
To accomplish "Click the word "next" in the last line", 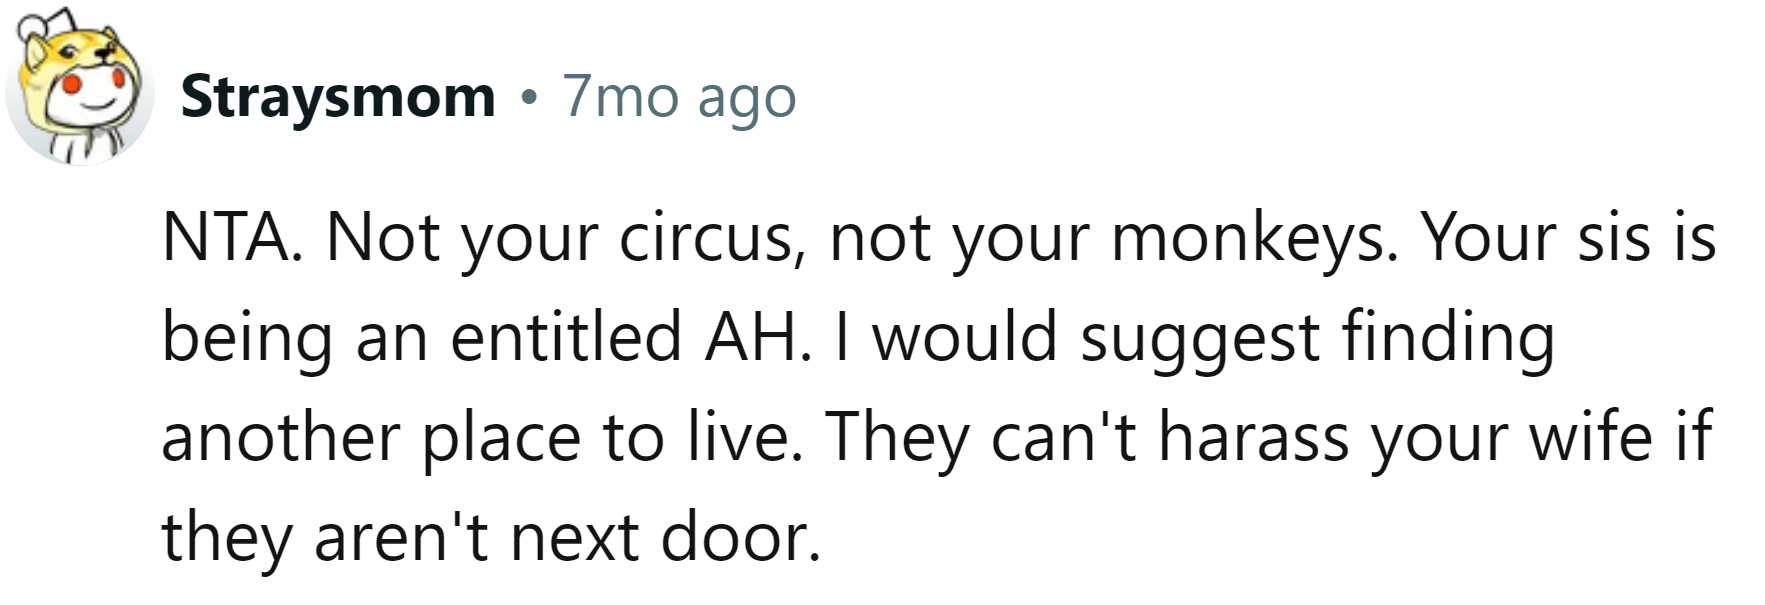I will [x=575, y=537].
